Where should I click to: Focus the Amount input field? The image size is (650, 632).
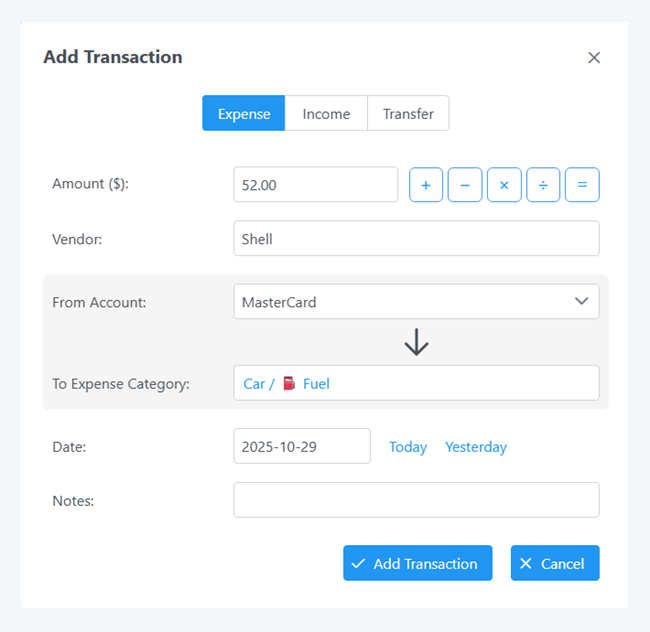point(315,185)
